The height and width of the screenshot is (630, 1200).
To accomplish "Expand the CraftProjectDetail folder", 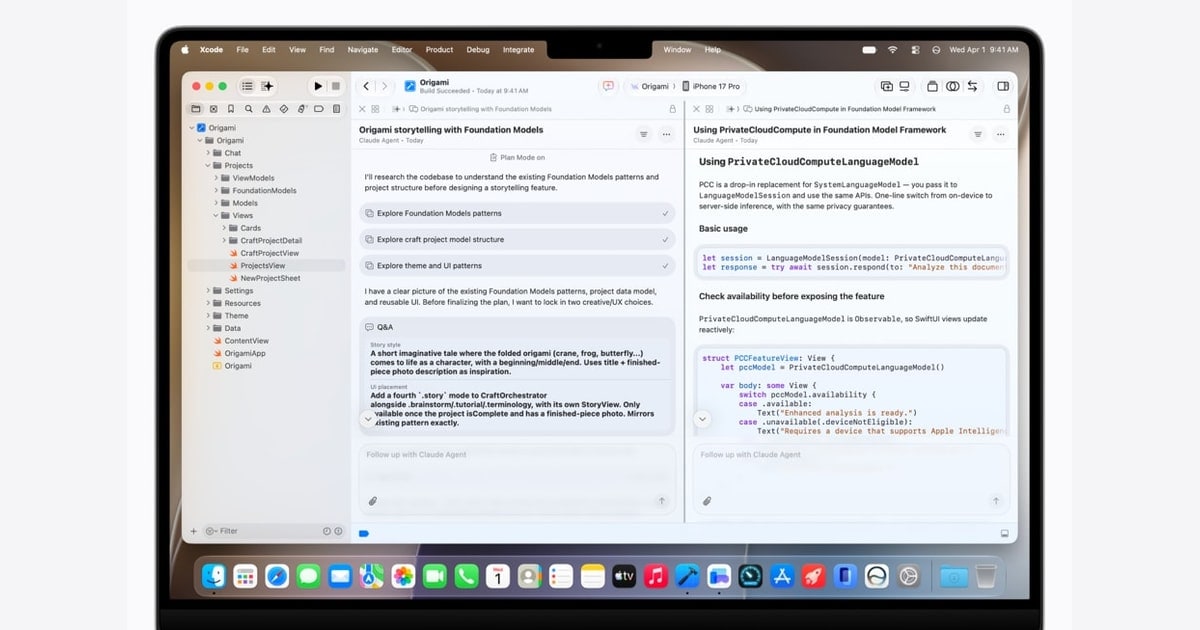I will (x=225, y=240).
